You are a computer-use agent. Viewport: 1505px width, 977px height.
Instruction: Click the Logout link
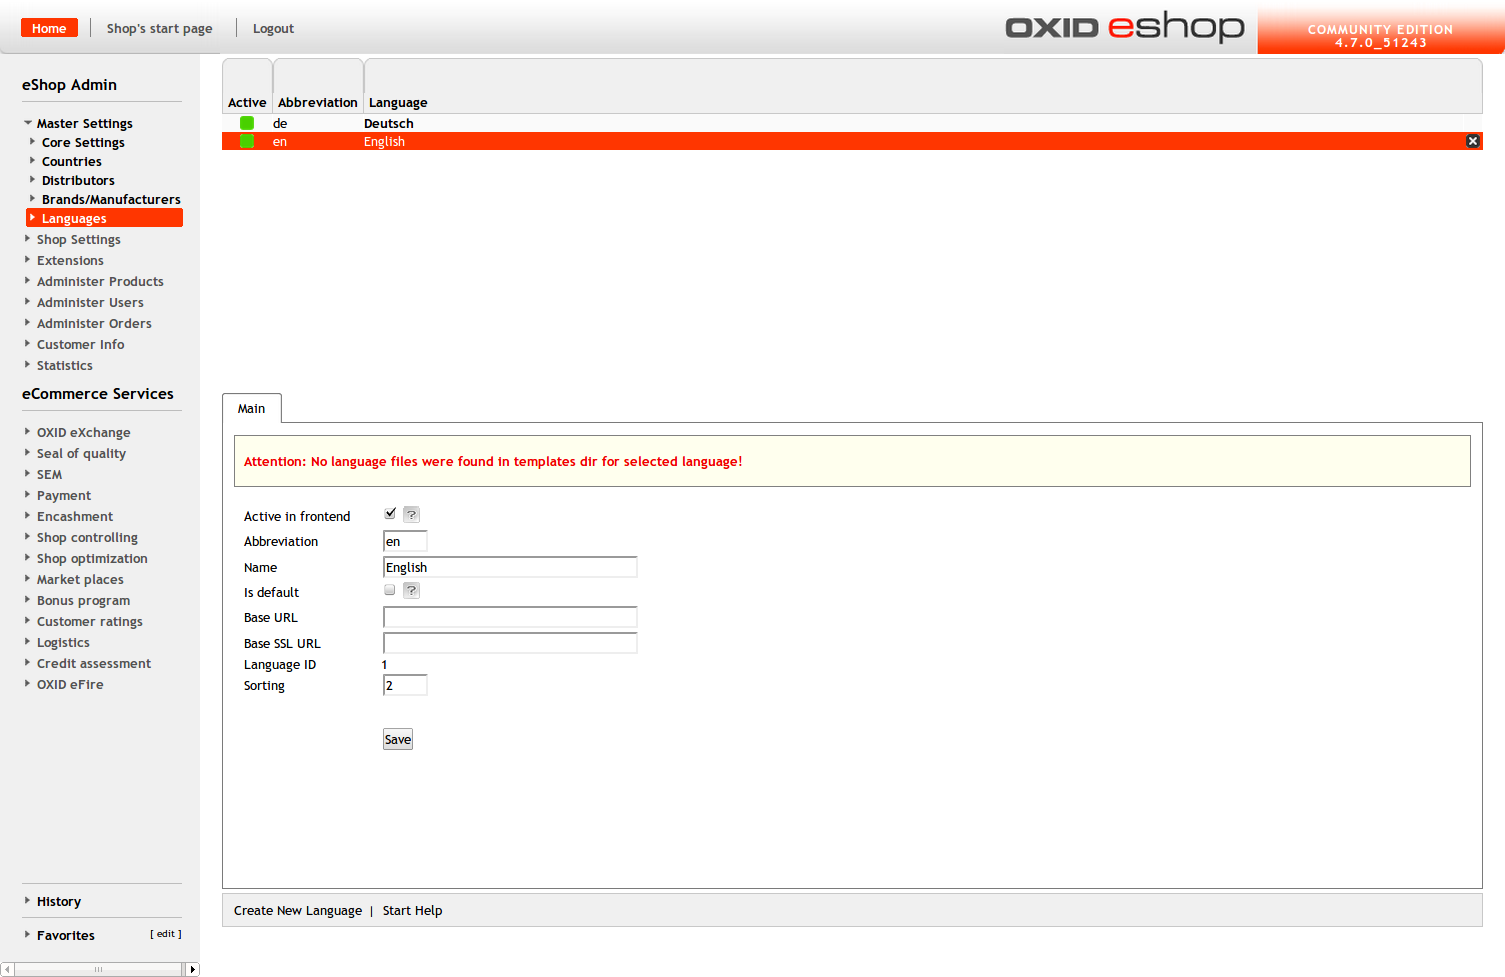tap(273, 29)
